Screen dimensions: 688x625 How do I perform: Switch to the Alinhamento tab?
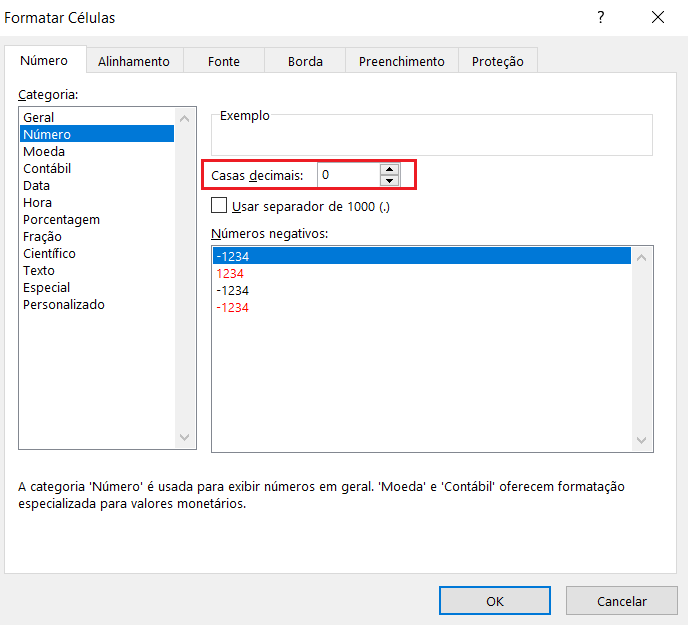[134, 61]
